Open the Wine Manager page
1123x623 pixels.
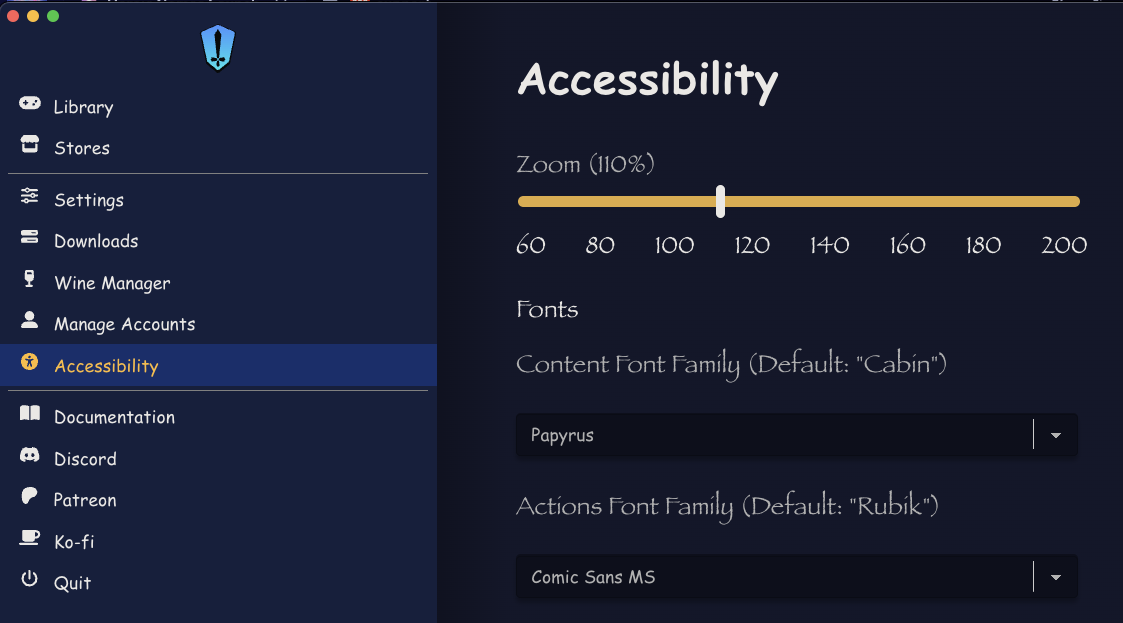coord(112,283)
